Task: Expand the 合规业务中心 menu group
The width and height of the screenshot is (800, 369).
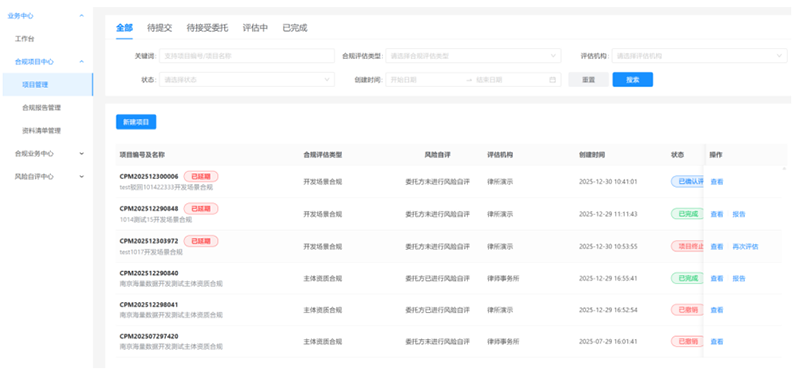Action: coord(82,153)
